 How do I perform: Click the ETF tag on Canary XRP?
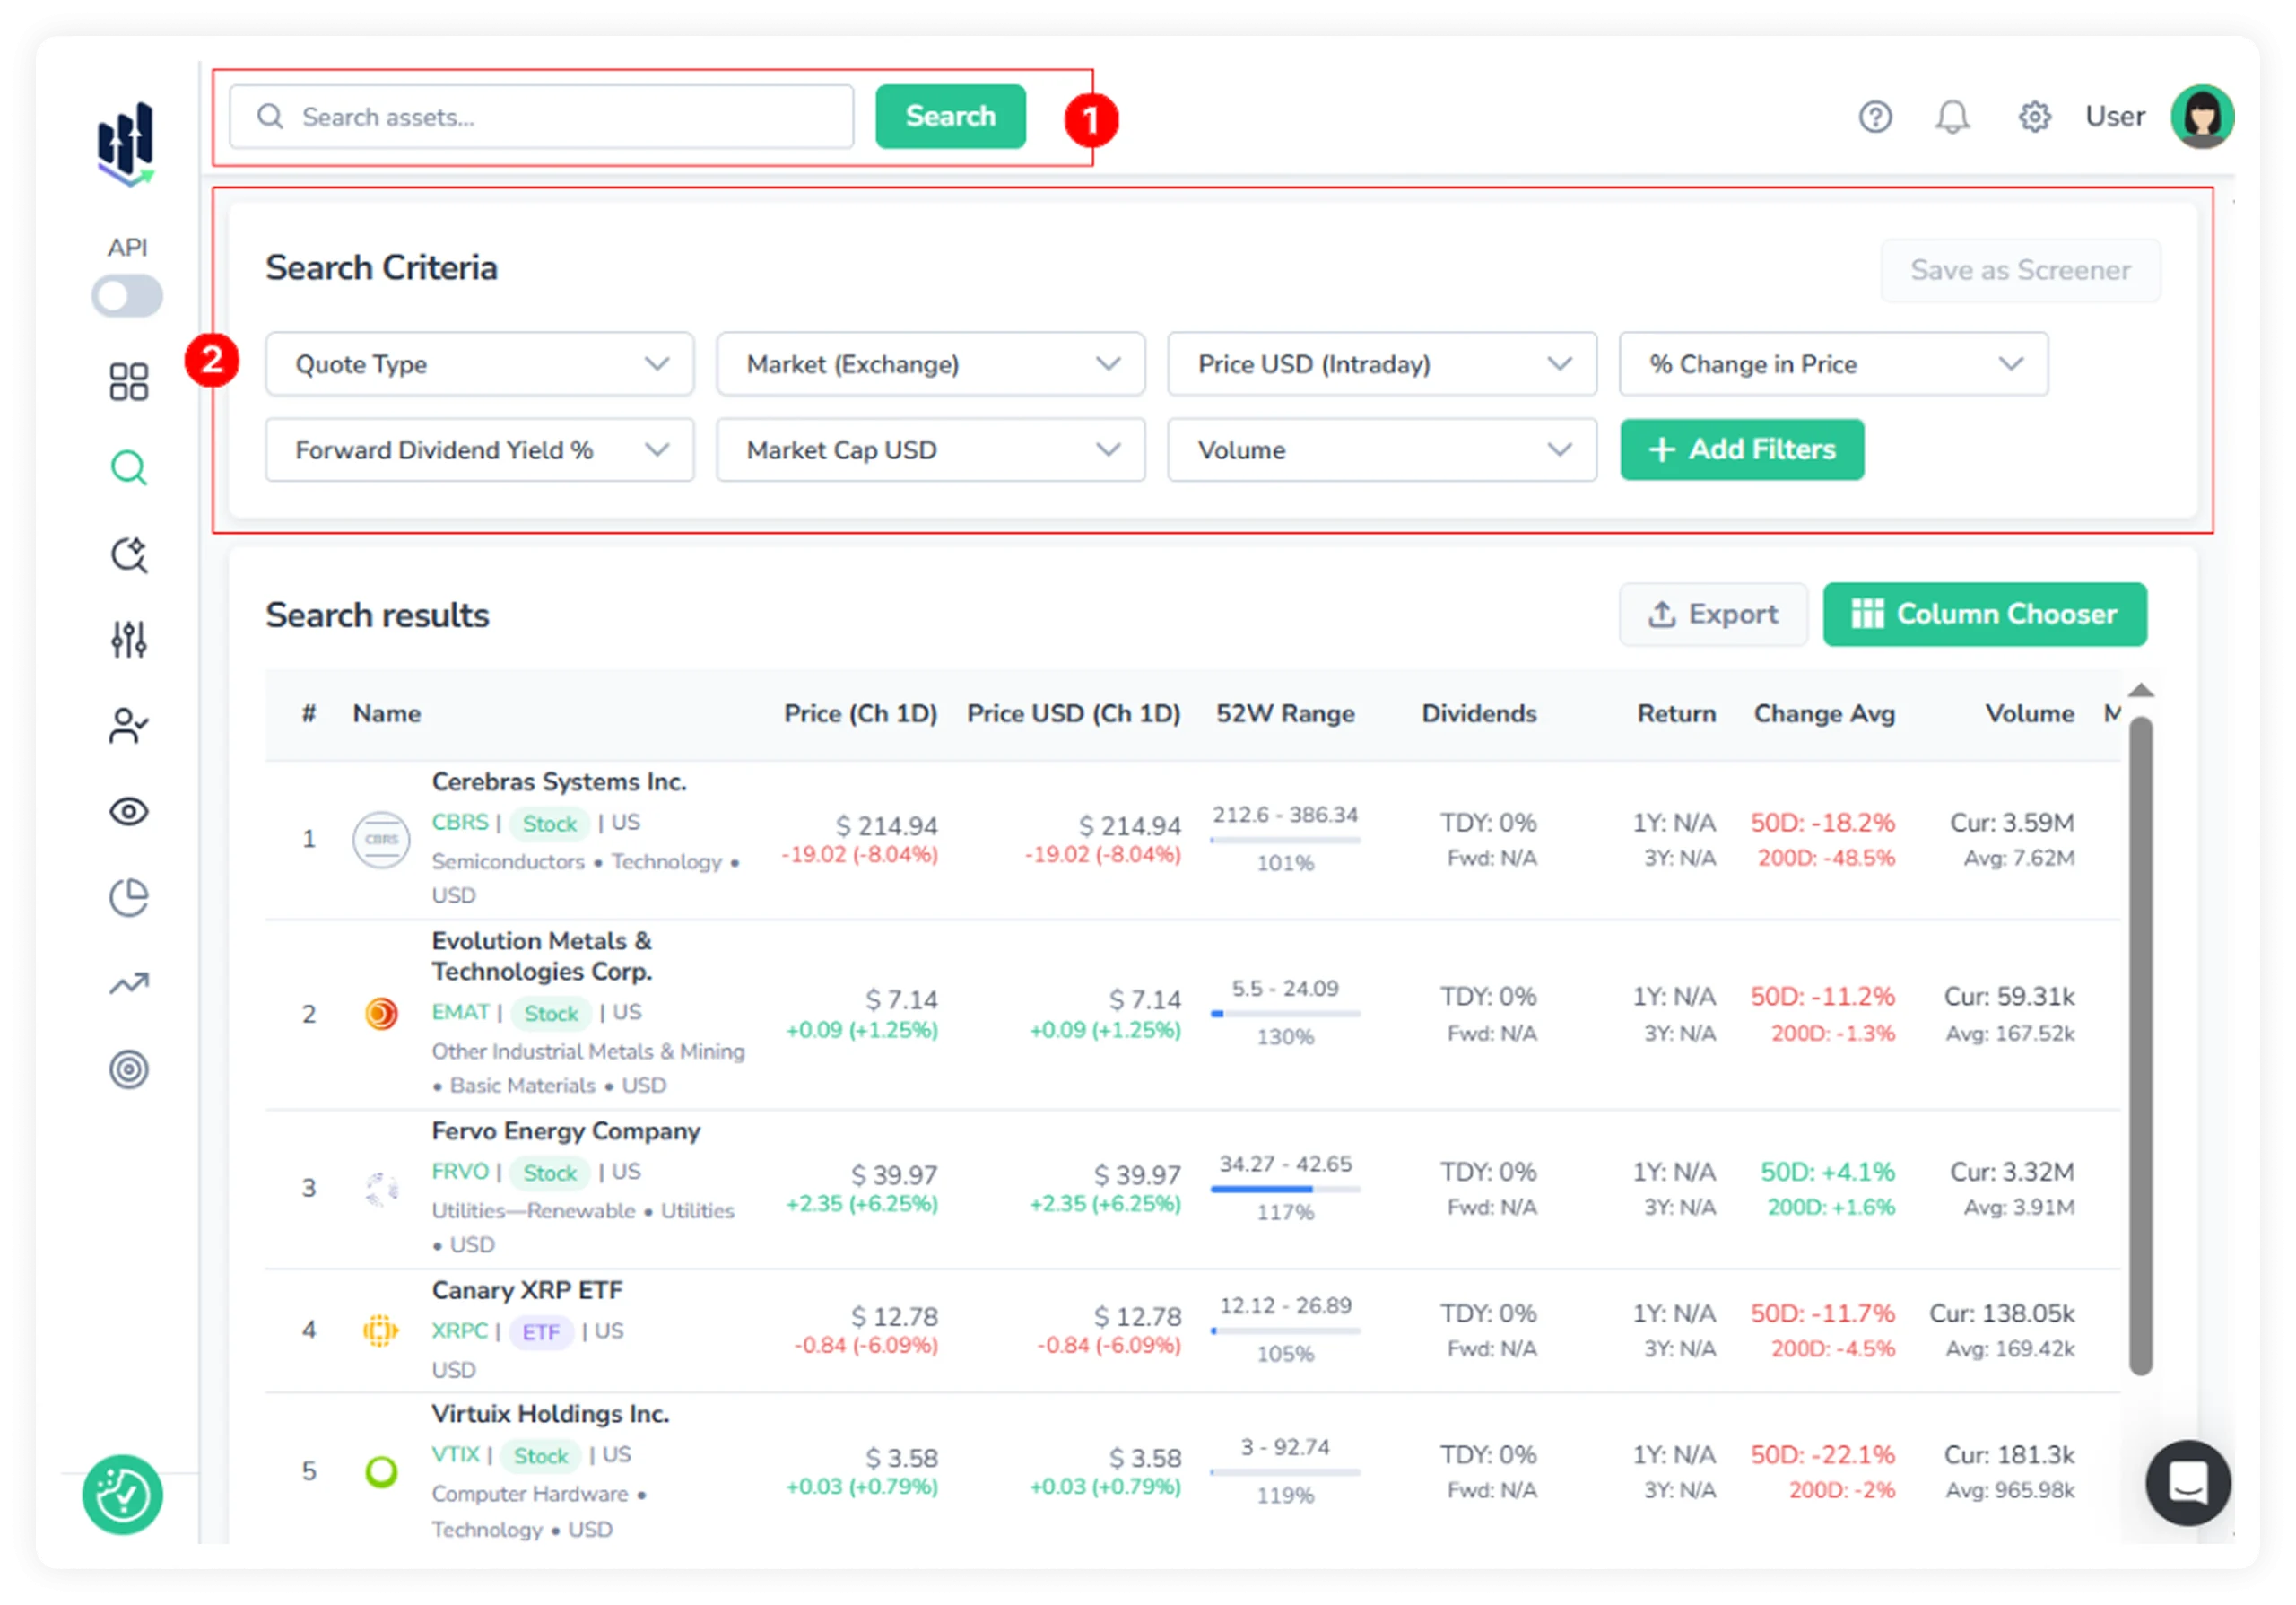(x=541, y=1332)
